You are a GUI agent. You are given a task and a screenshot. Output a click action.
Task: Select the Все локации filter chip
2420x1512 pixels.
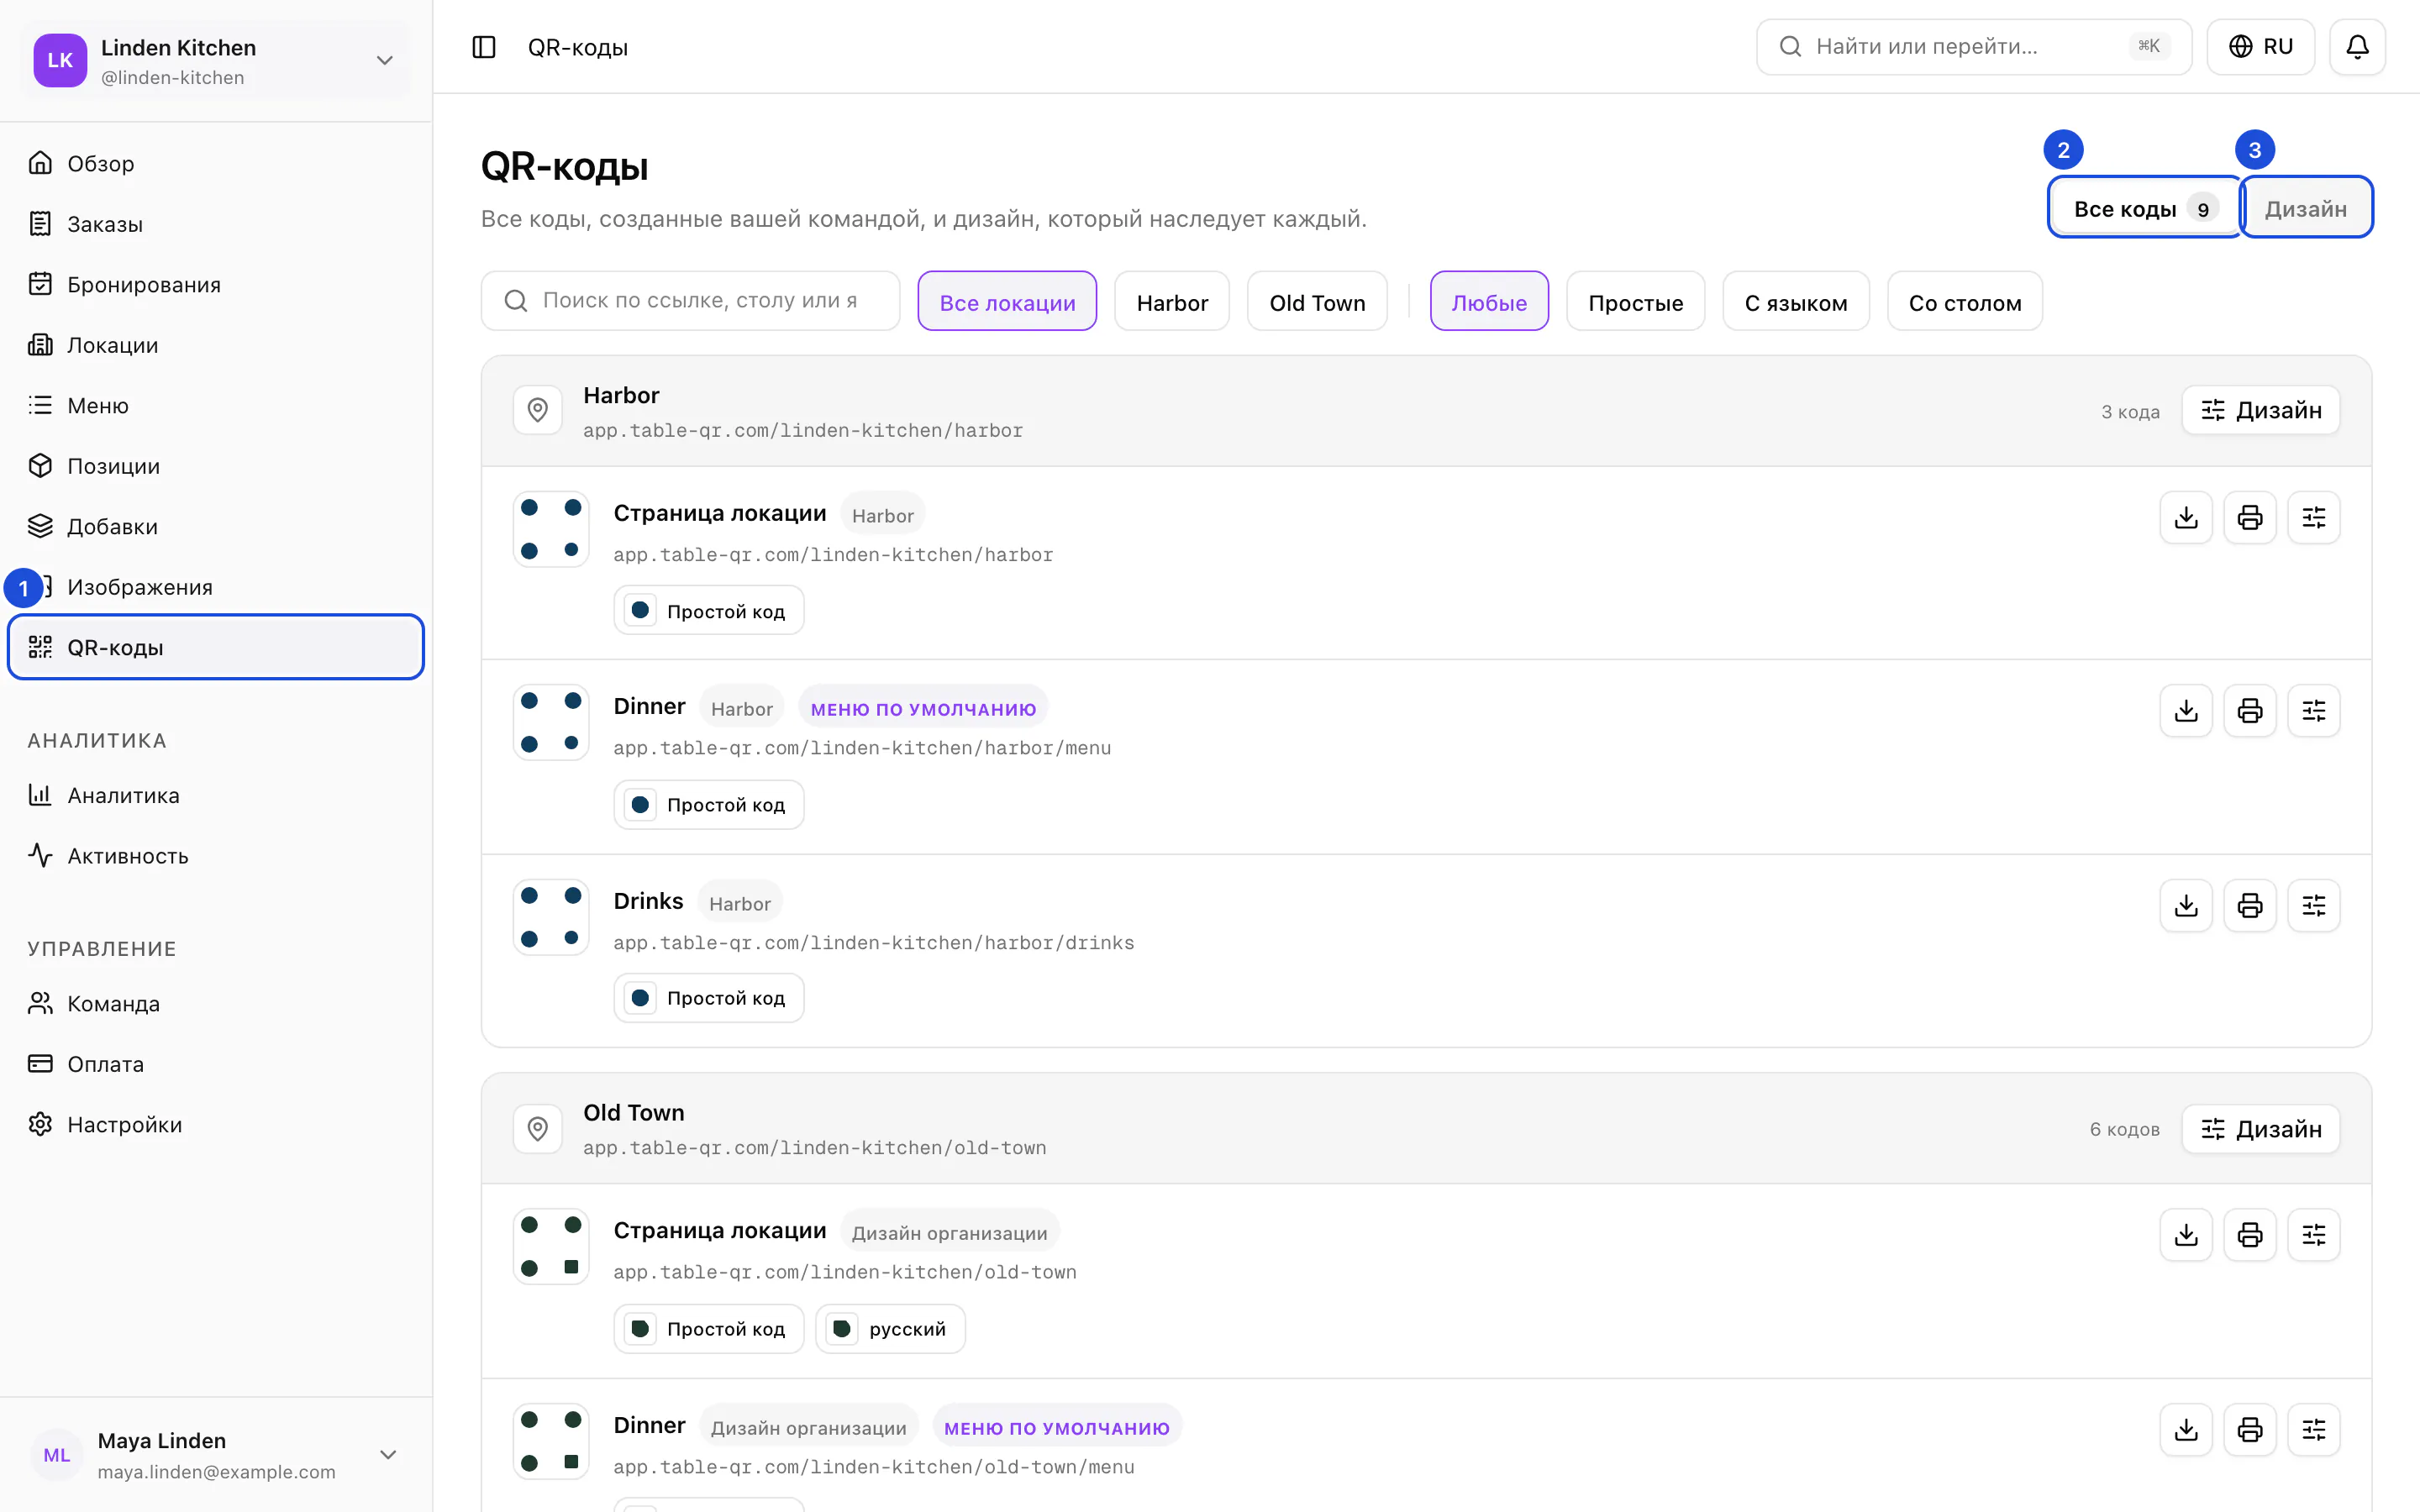[1007, 301]
